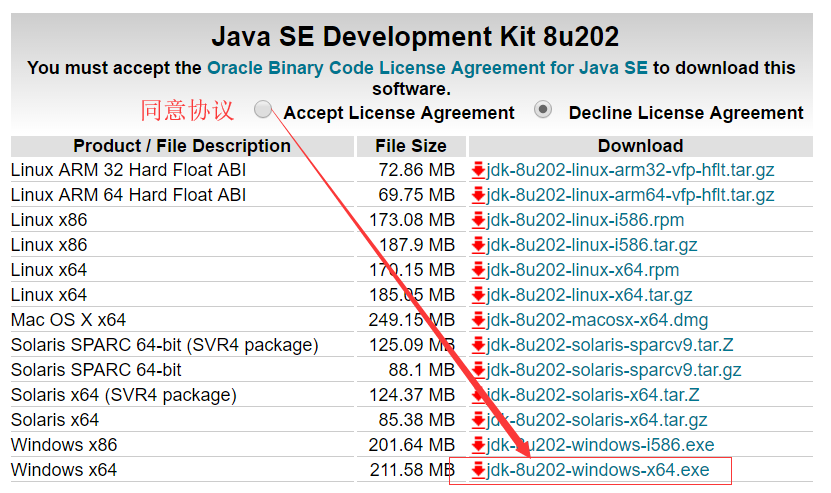The width and height of the screenshot is (831, 493).
Task: Download jdk-8u202-linux-x64.rpm
Action: click(582, 270)
